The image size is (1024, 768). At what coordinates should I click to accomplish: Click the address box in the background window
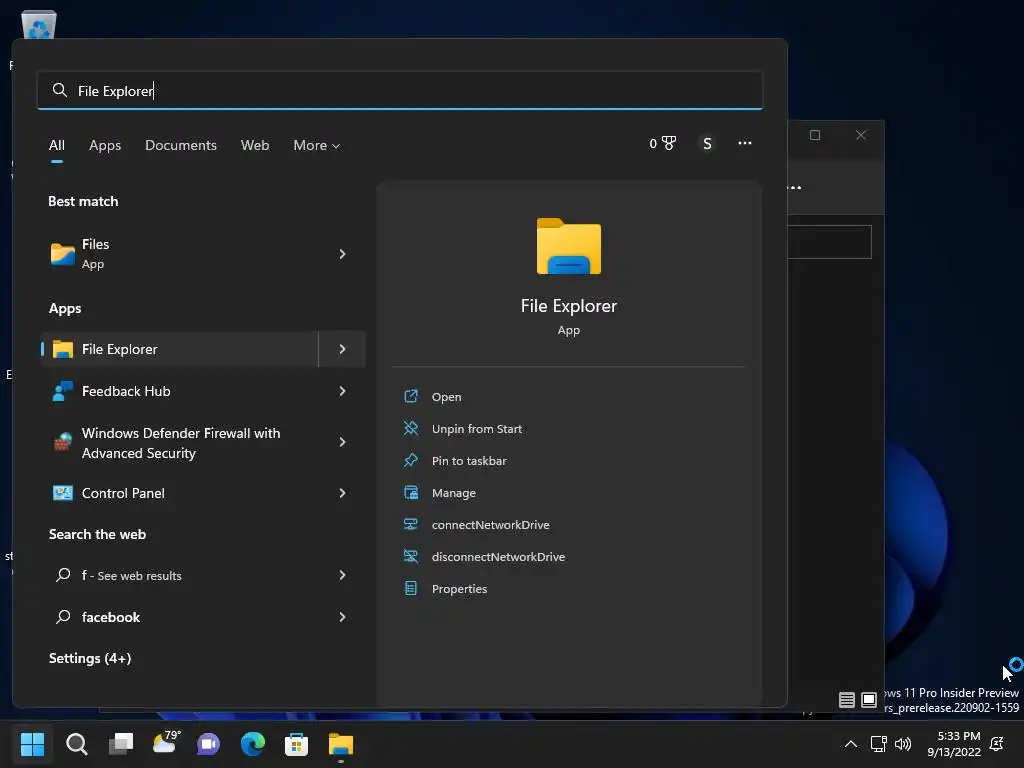point(829,242)
